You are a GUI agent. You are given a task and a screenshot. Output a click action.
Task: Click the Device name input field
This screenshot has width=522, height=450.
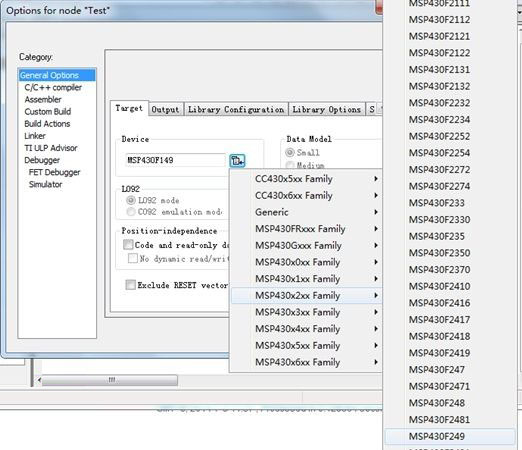click(x=176, y=160)
